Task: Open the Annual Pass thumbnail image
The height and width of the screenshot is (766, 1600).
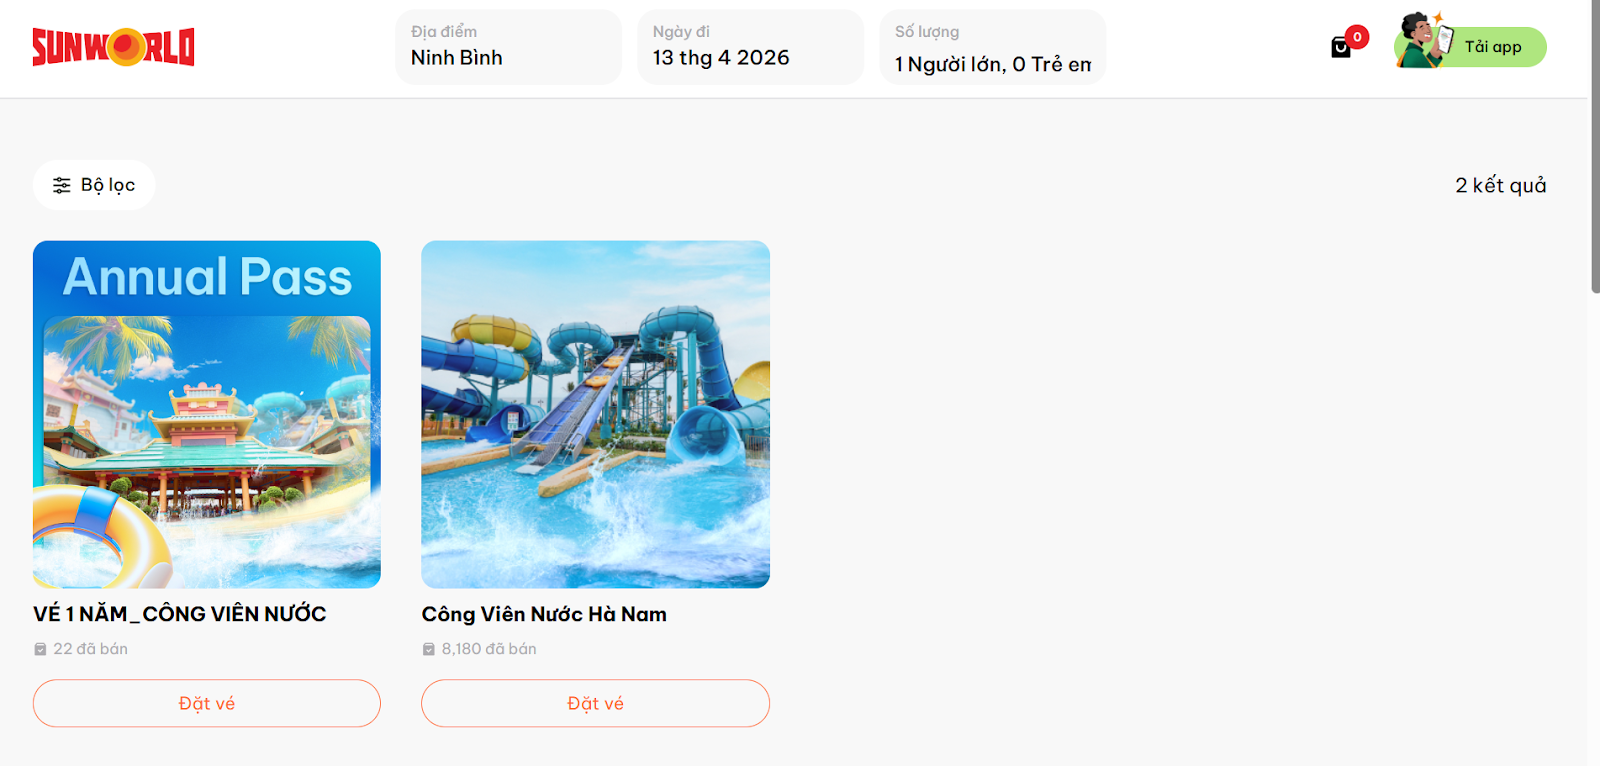Action: tap(207, 414)
